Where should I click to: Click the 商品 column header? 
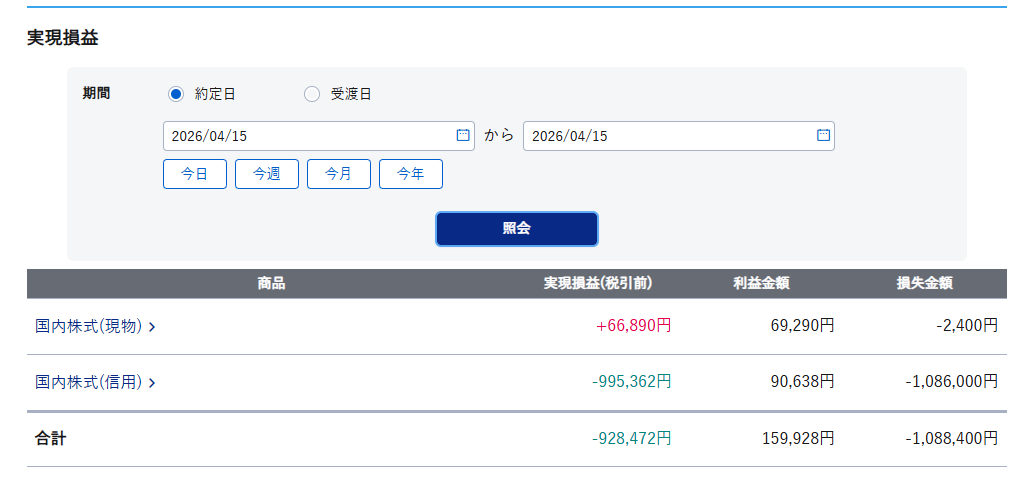point(271,284)
